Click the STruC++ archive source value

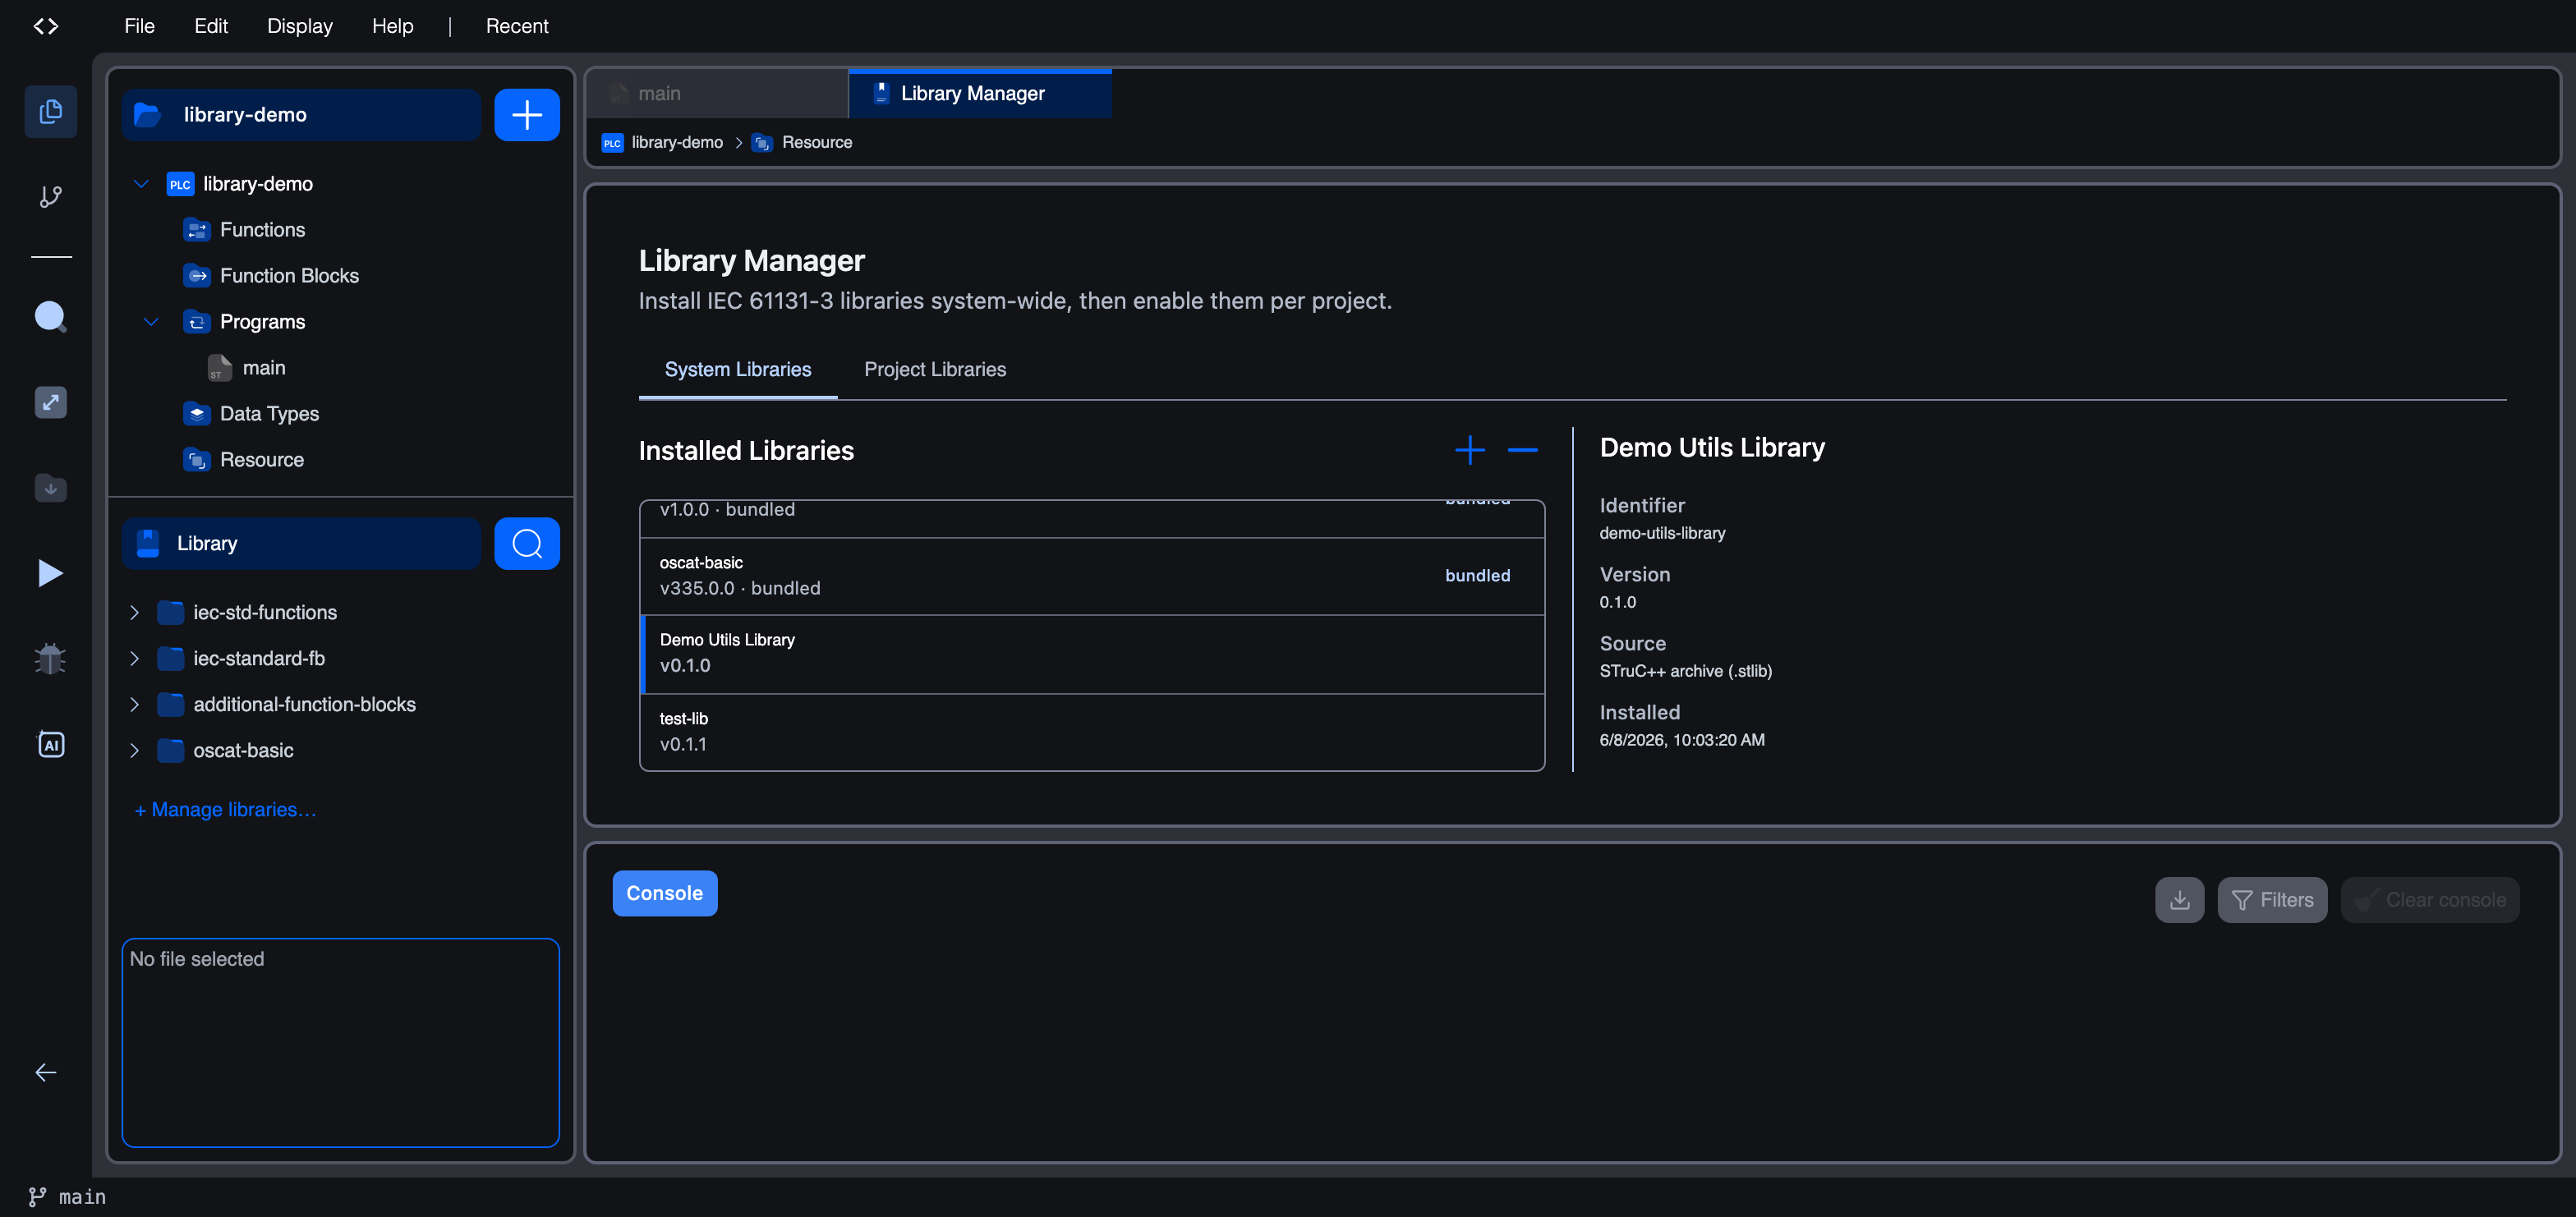[x=1685, y=671]
